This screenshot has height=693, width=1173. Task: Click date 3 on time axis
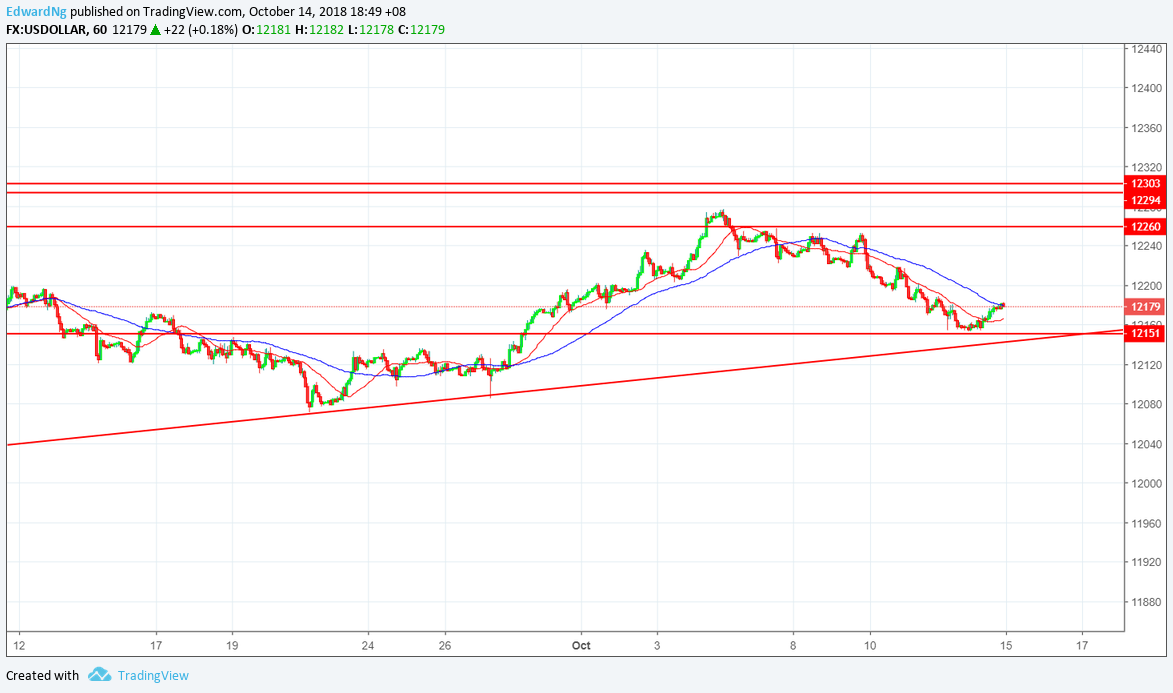coord(657,645)
